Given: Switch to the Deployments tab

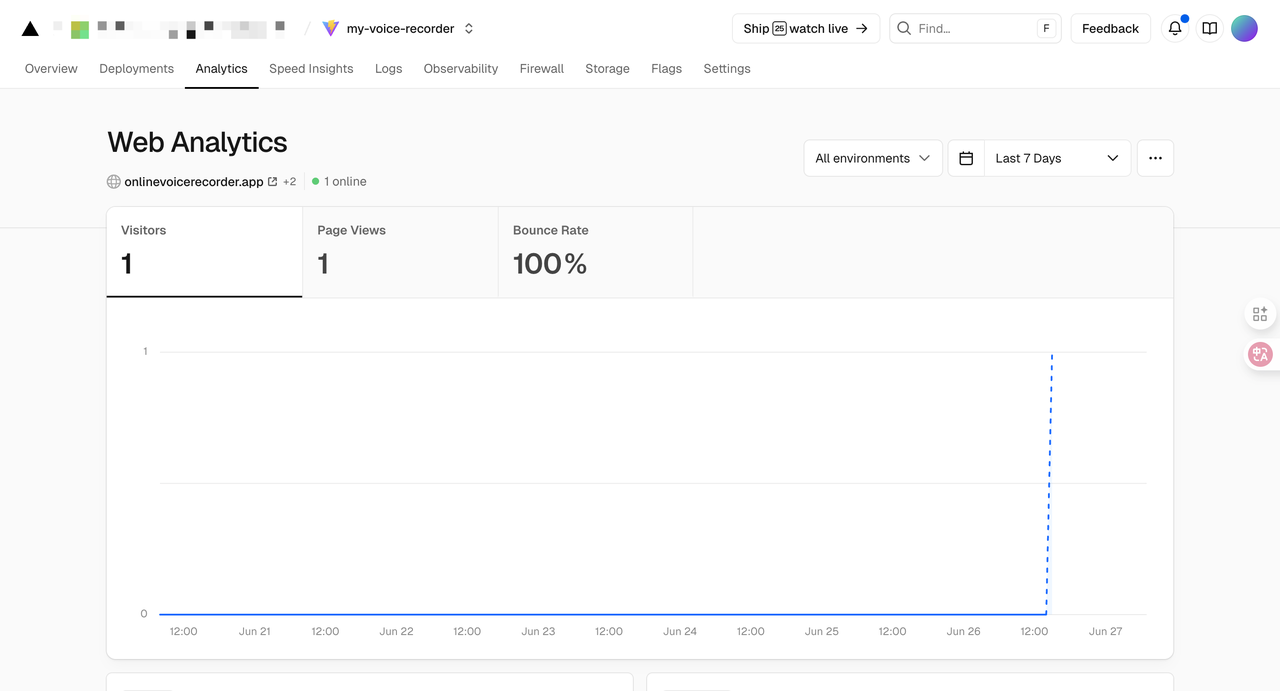Looking at the screenshot, I should point(136,69).
